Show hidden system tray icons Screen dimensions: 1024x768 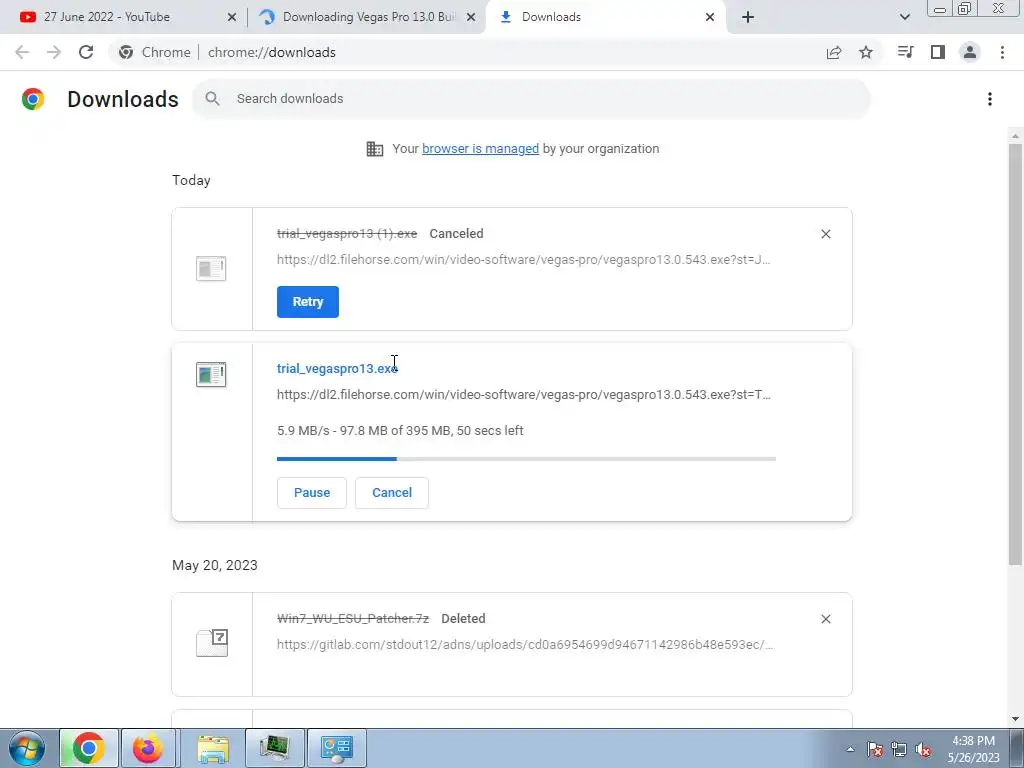coord(850,749)
